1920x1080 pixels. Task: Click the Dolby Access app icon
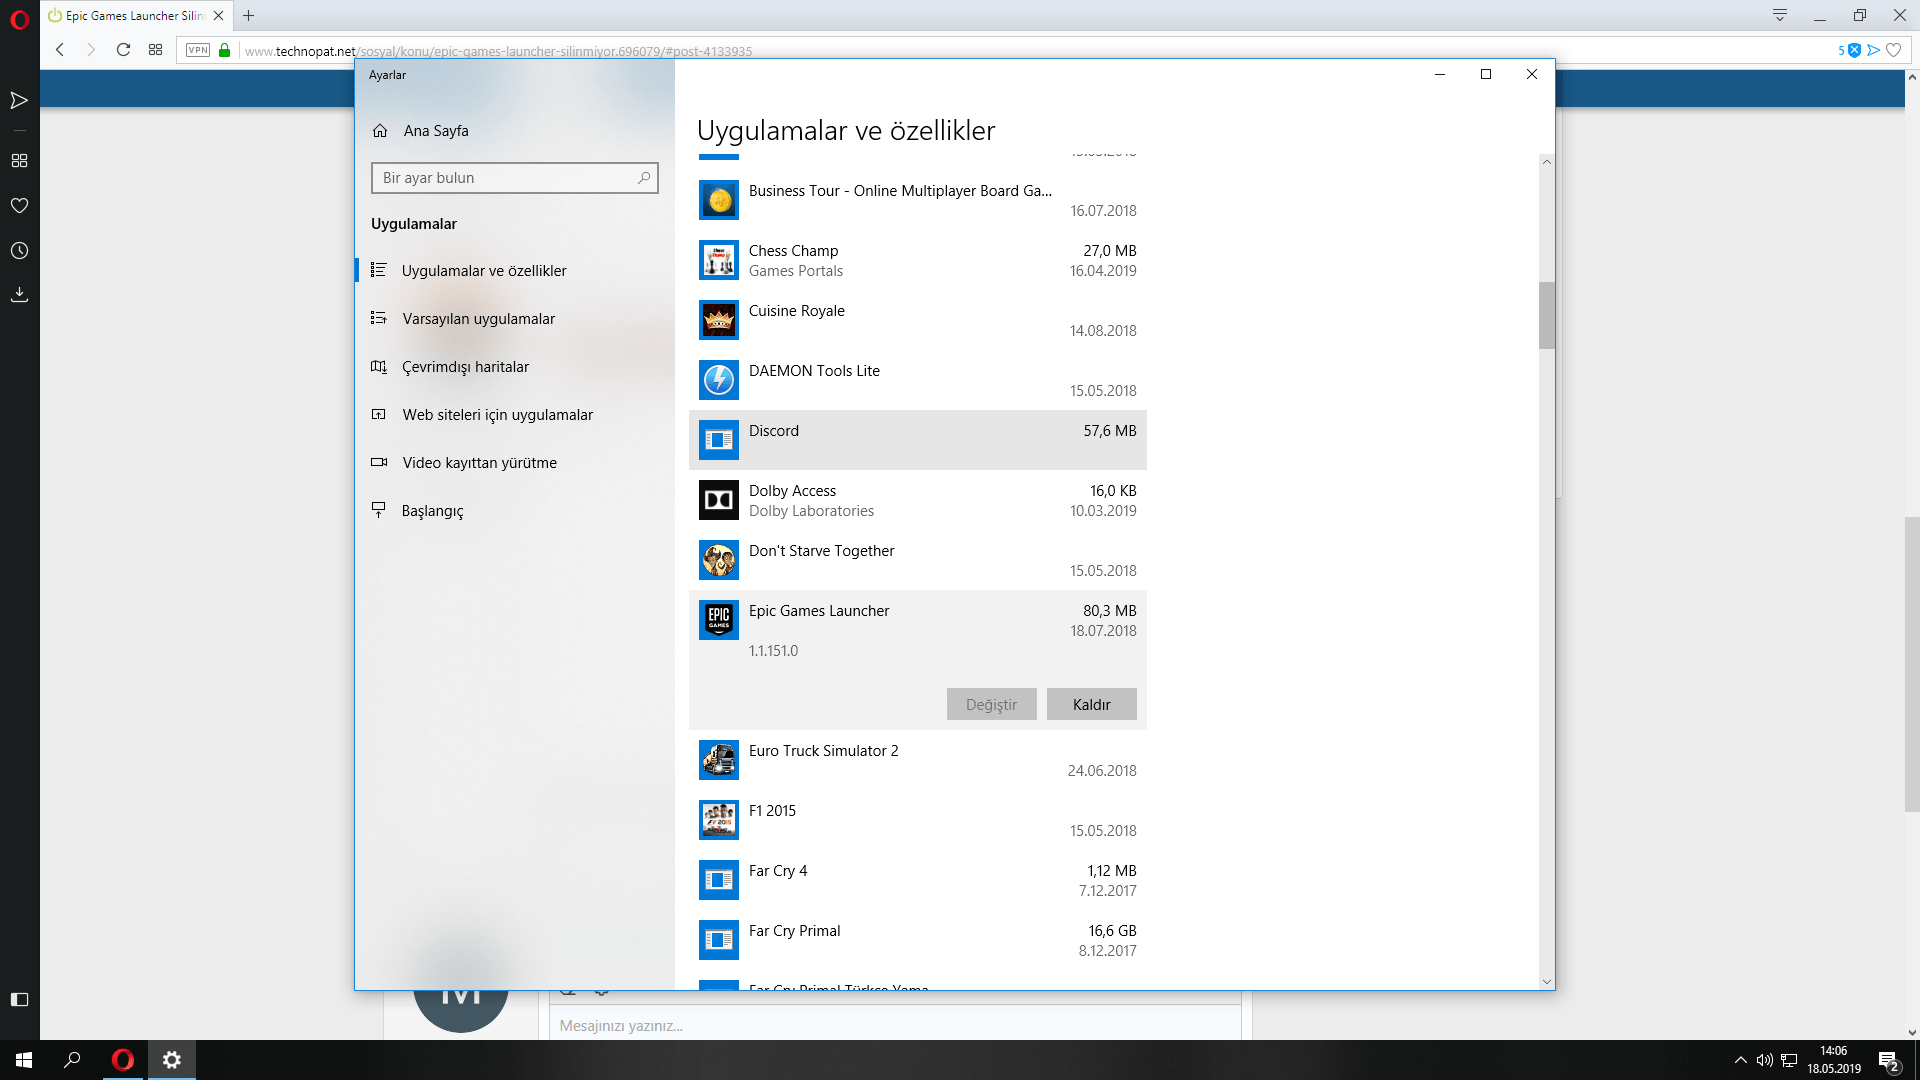[718, 500]
